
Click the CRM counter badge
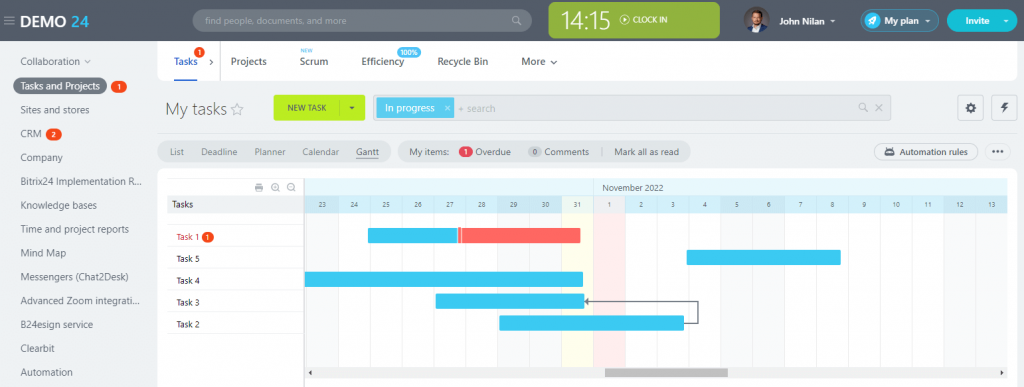(x=54, y=134)
